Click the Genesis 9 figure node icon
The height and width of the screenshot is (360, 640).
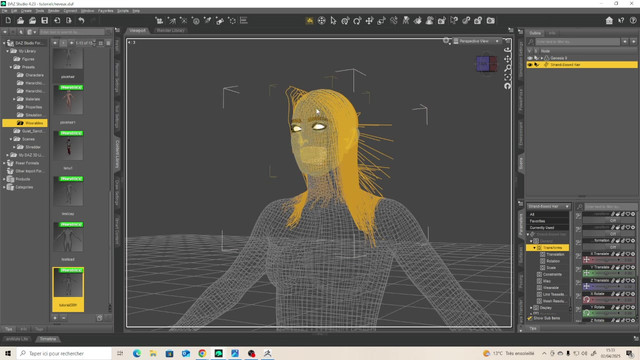pos(547,58)
